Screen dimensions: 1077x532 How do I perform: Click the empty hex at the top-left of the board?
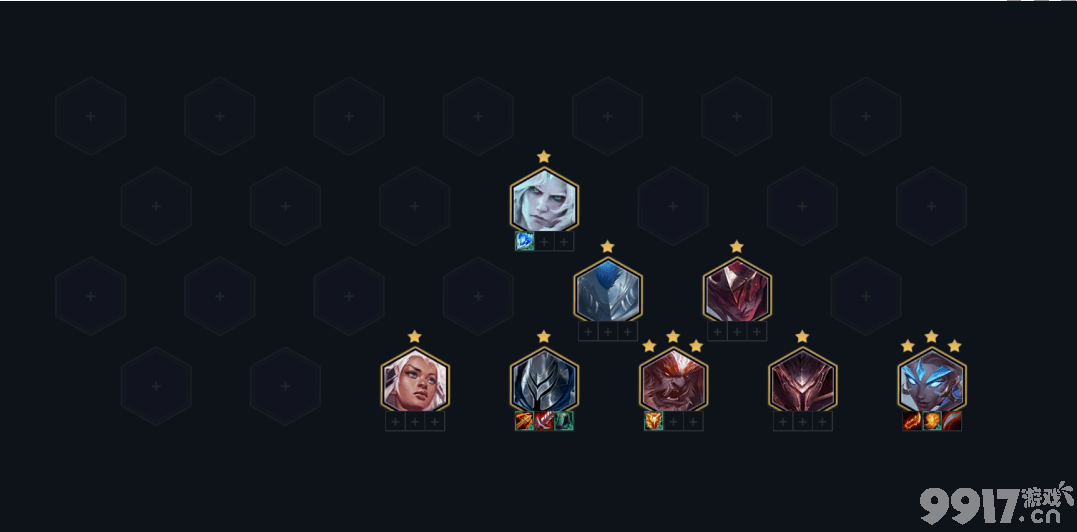(91, 116)
